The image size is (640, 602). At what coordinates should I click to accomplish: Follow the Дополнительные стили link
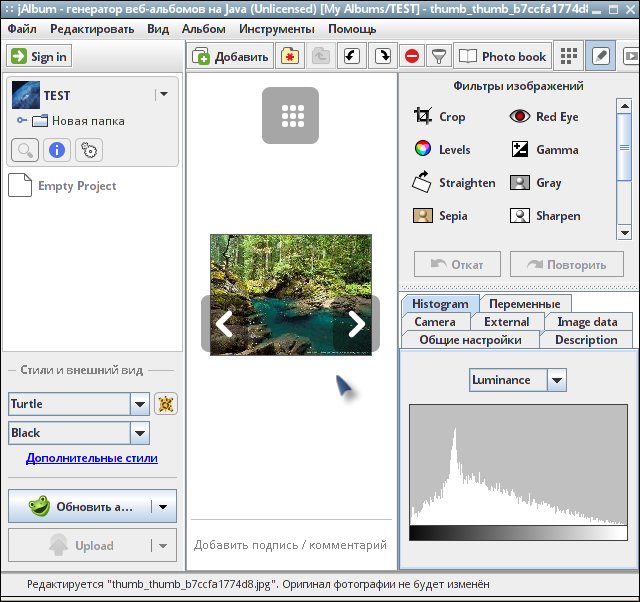click(x=92, y=458)
